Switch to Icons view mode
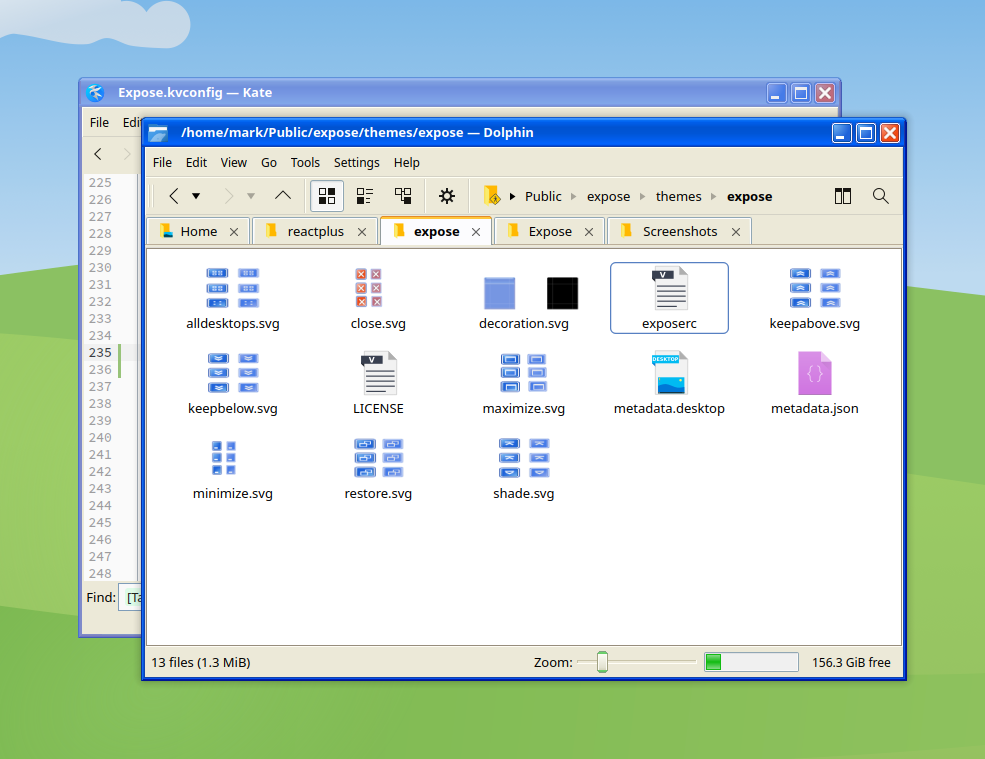Screen dimensions: 985x759 pos(327,196)
